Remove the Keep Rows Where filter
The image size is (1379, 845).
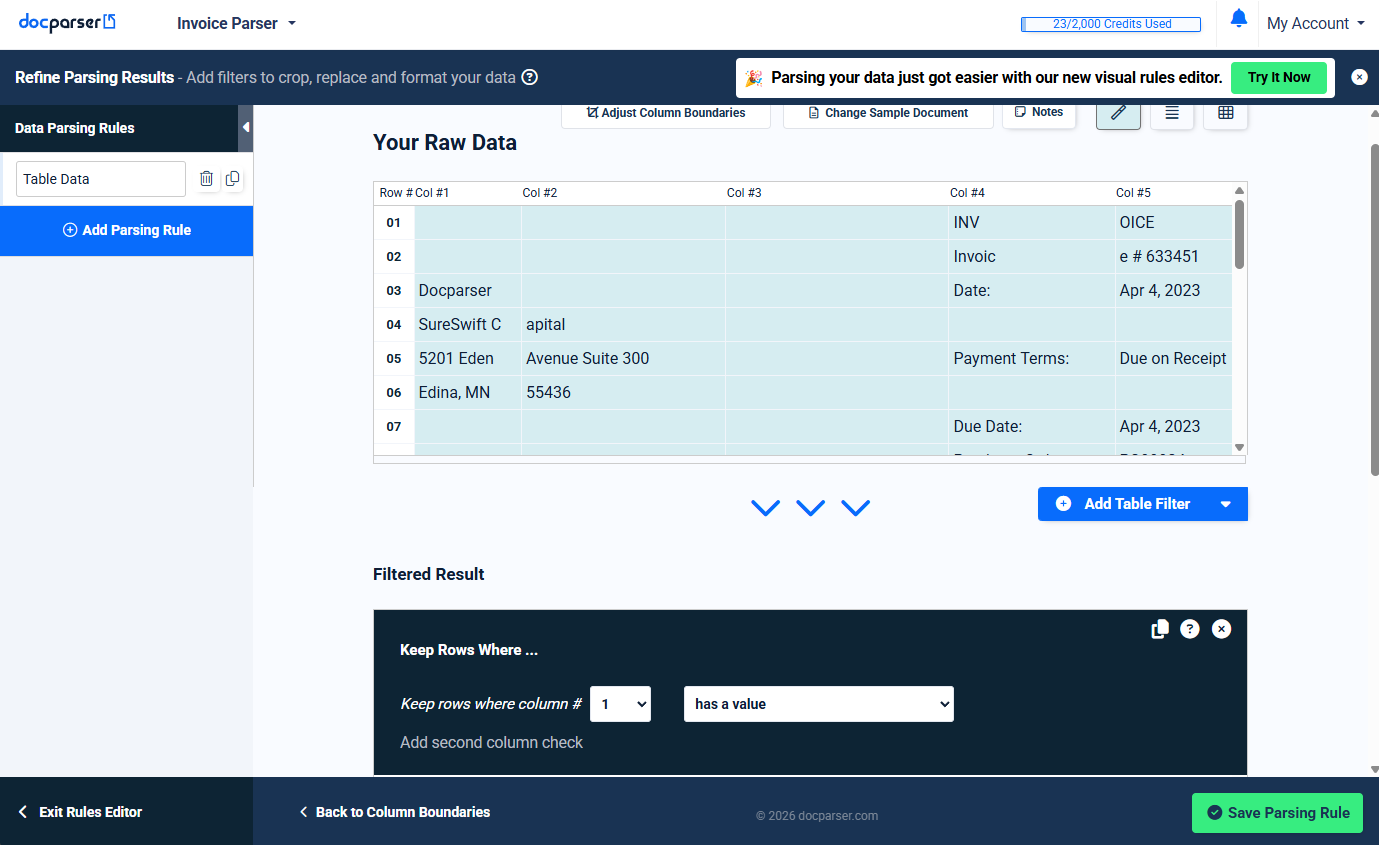[1221, 629]
